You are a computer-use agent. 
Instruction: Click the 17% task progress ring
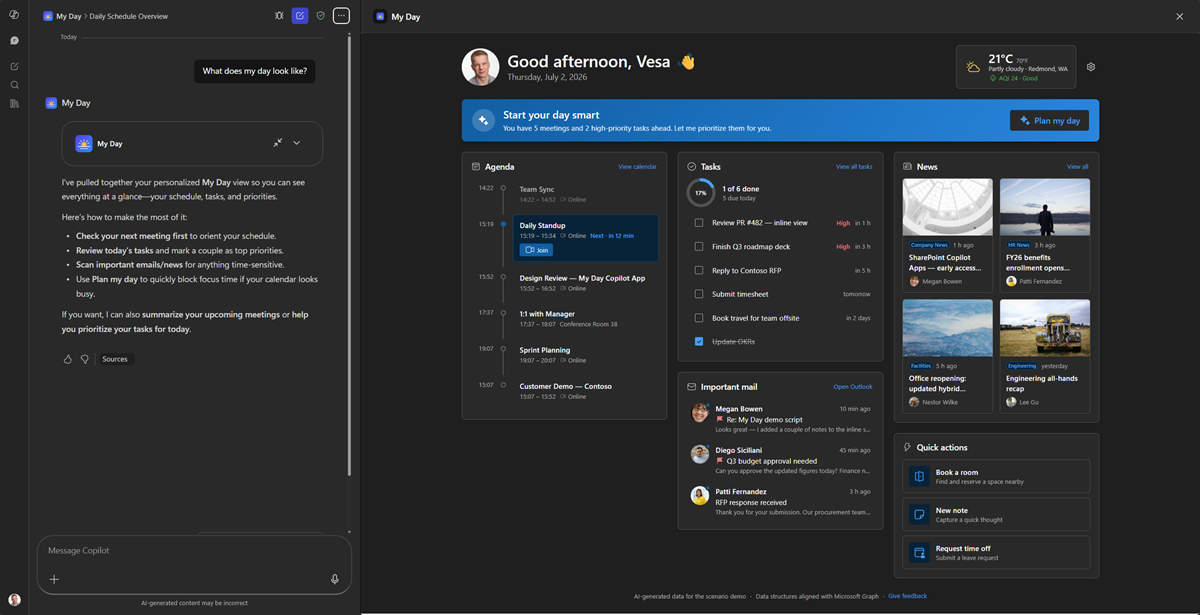point(701,193)
